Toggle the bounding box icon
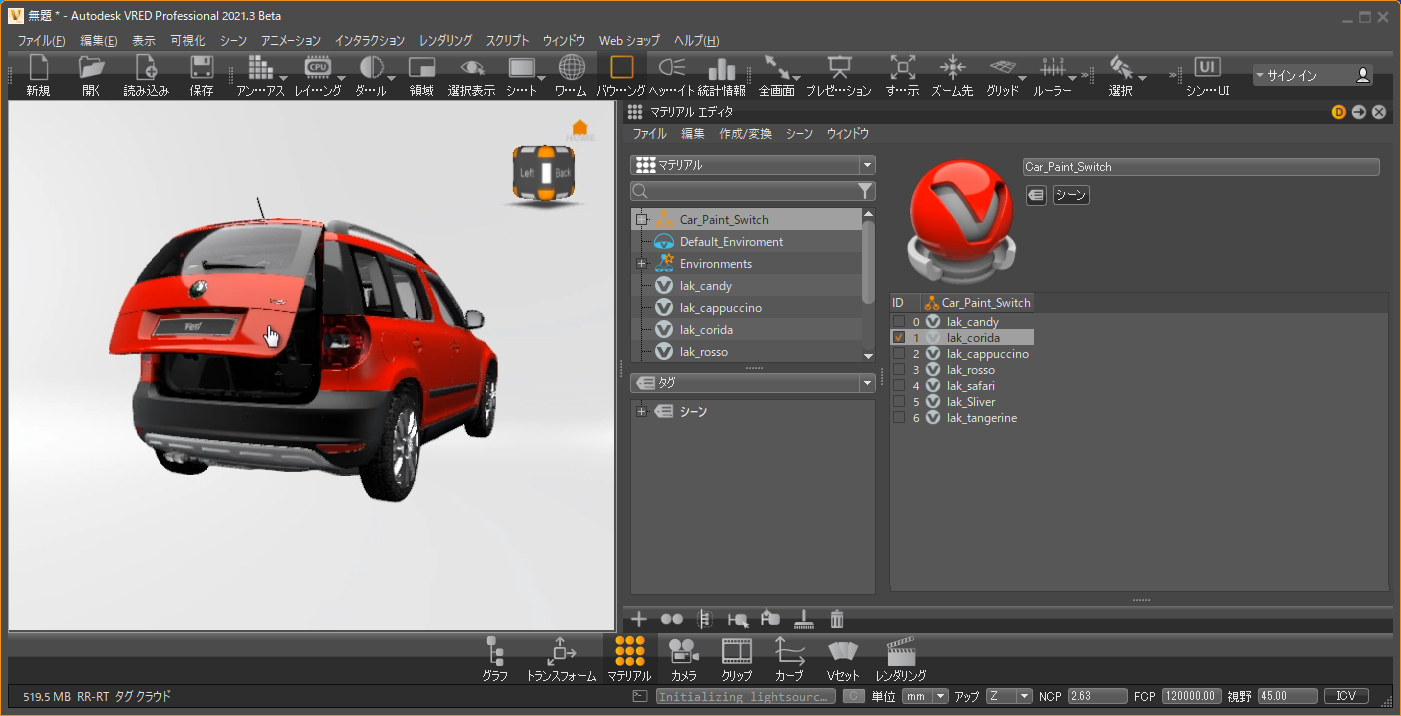1401x716 pixels. 622,67
